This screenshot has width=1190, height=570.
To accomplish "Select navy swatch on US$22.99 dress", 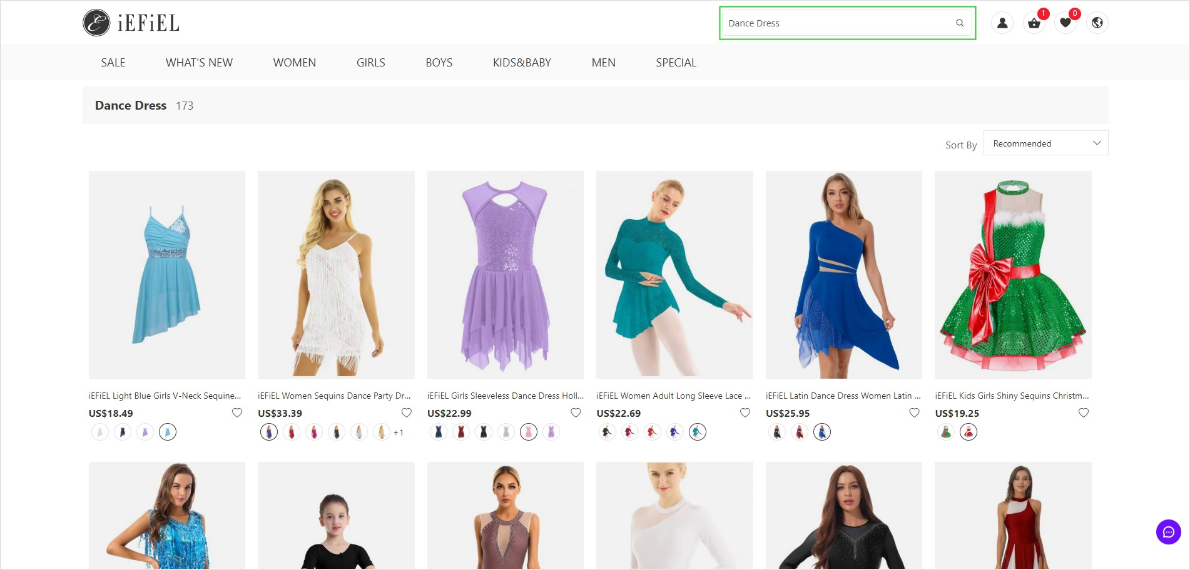I will coord(438,432).
